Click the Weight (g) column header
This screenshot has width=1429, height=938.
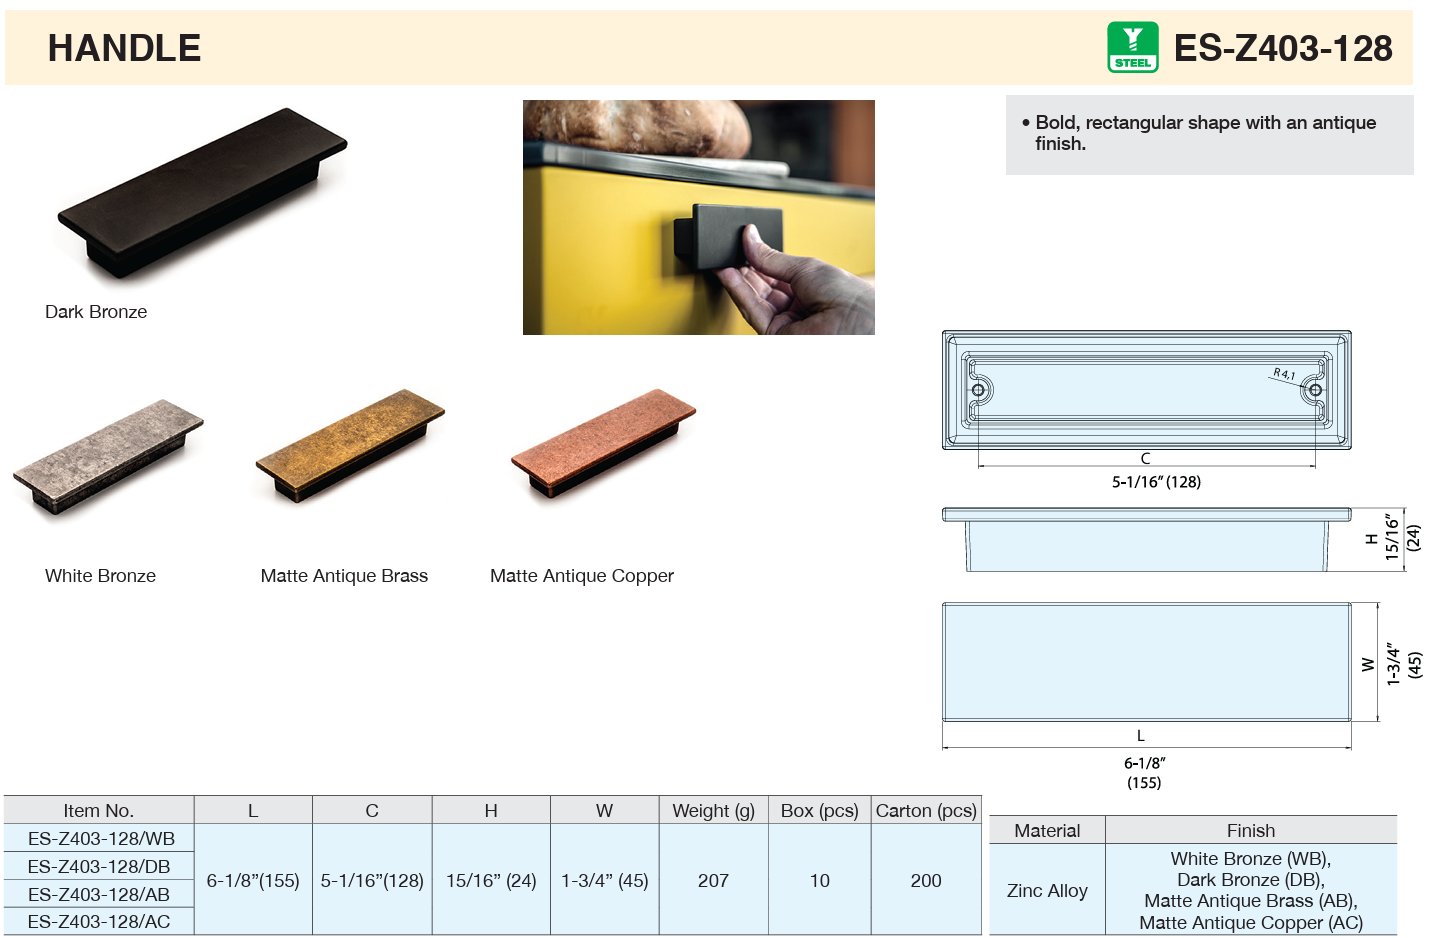(713, 811)
